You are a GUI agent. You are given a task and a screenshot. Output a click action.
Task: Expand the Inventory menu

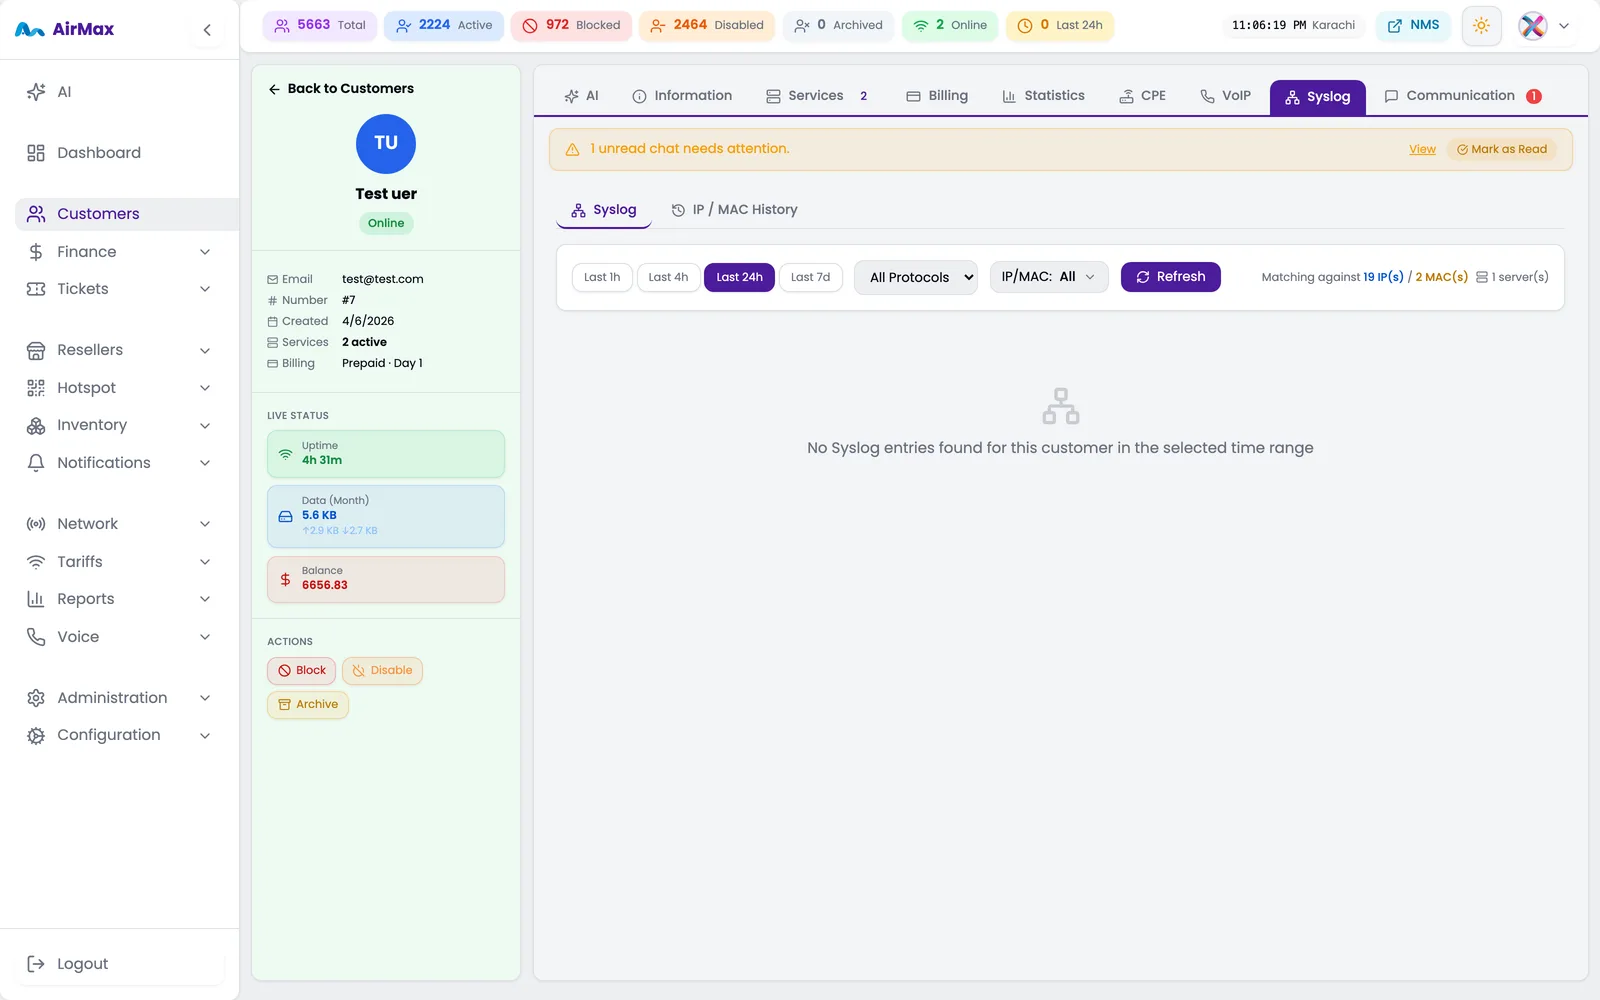(119, 425)
